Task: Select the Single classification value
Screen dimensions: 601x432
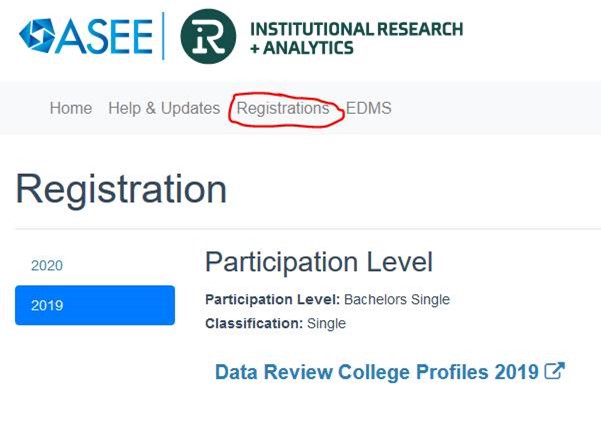Action: 327,324
